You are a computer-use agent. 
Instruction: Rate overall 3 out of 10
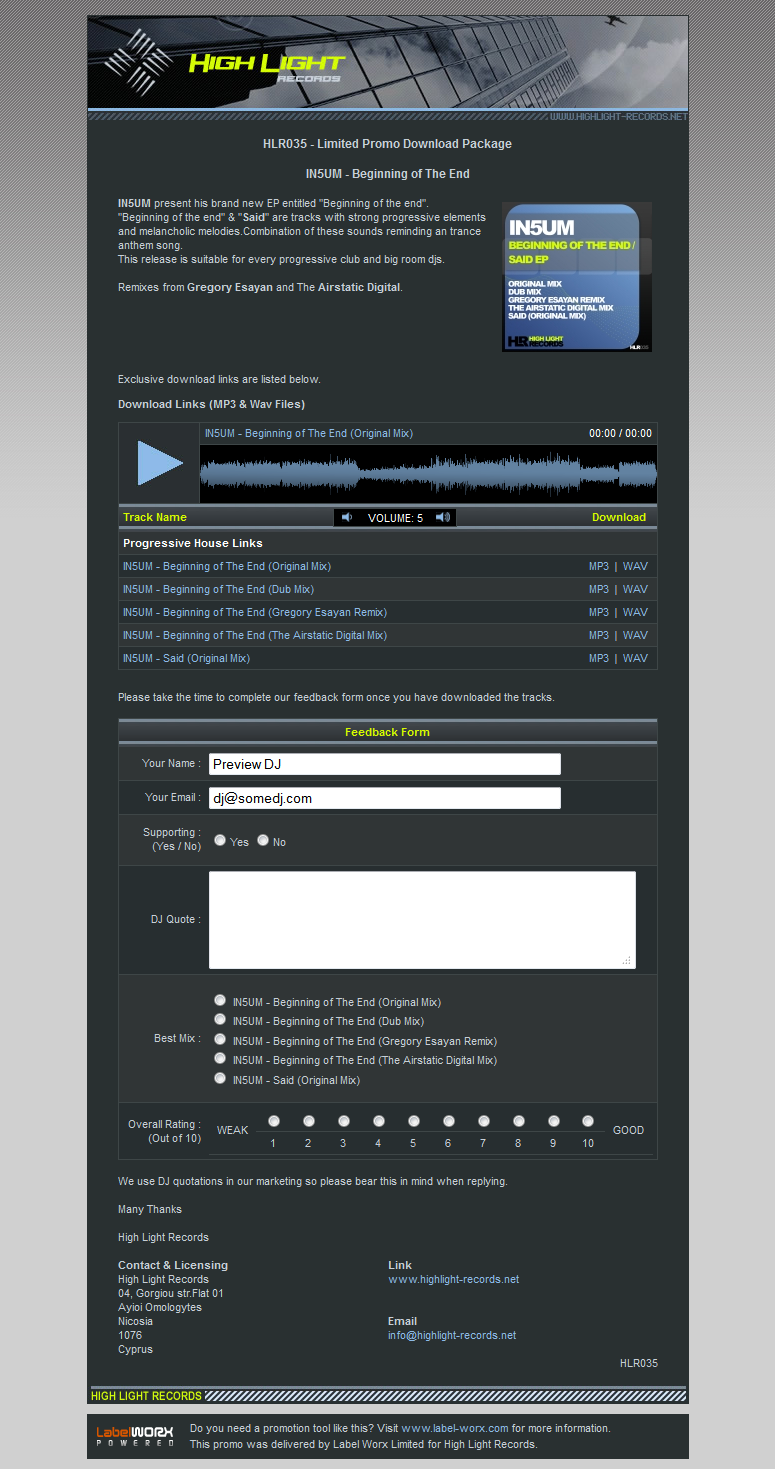(344, 1121)
